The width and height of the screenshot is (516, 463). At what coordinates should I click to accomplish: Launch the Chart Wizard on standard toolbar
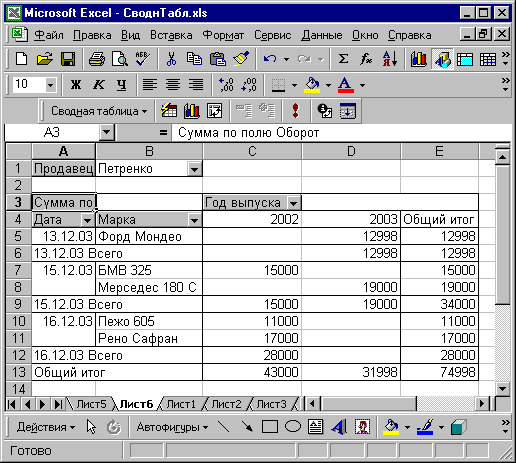click(419, 59)
